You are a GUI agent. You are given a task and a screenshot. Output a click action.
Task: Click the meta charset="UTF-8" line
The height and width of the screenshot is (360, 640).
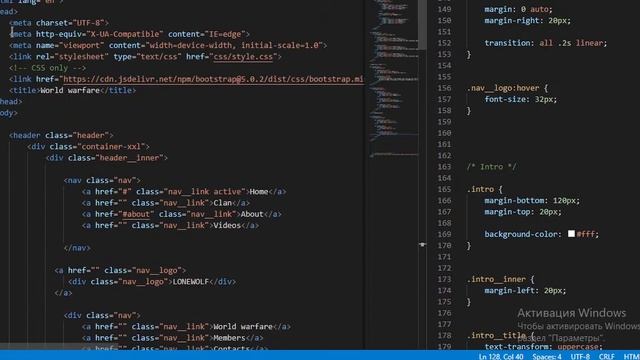(x=59, y=23)
